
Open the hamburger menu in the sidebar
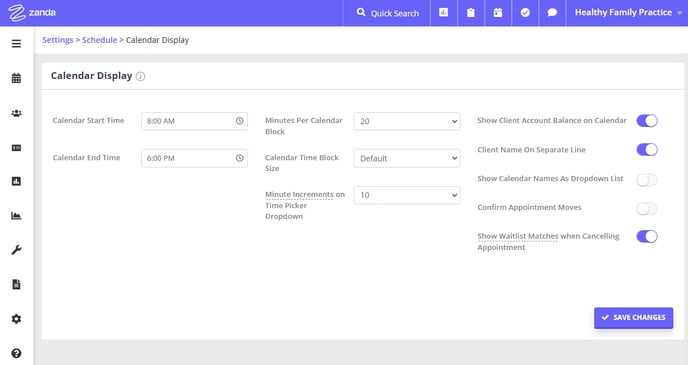point(16,43)
